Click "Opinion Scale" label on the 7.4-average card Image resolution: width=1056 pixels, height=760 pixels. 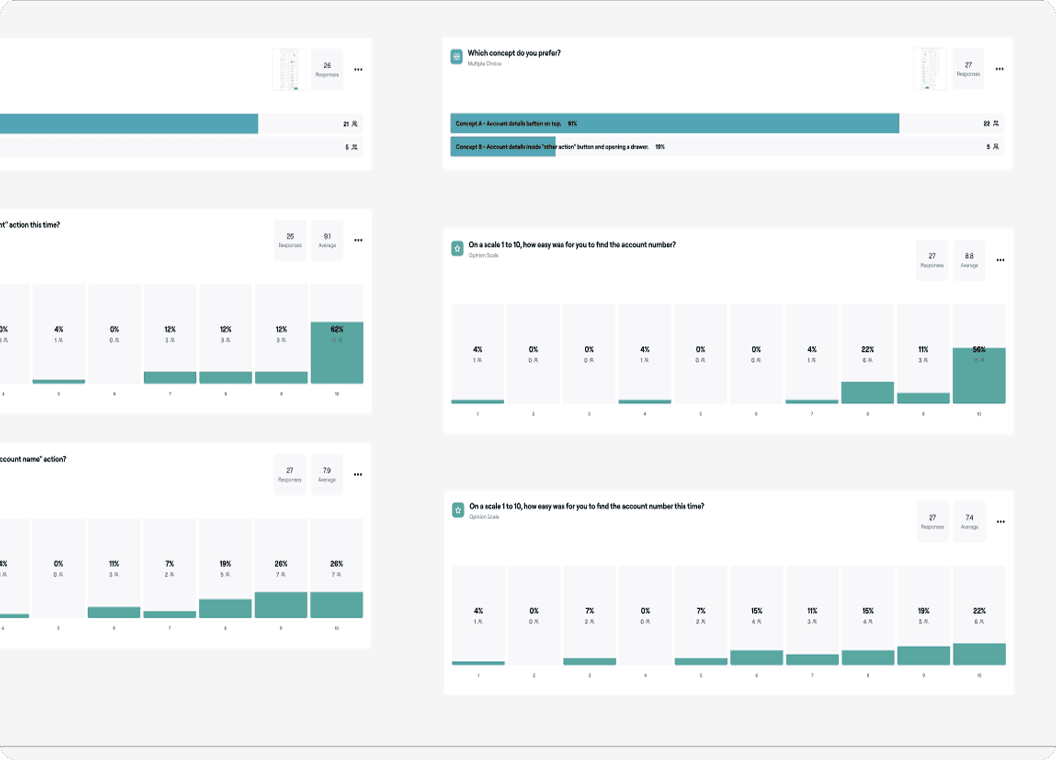(484, 517)
